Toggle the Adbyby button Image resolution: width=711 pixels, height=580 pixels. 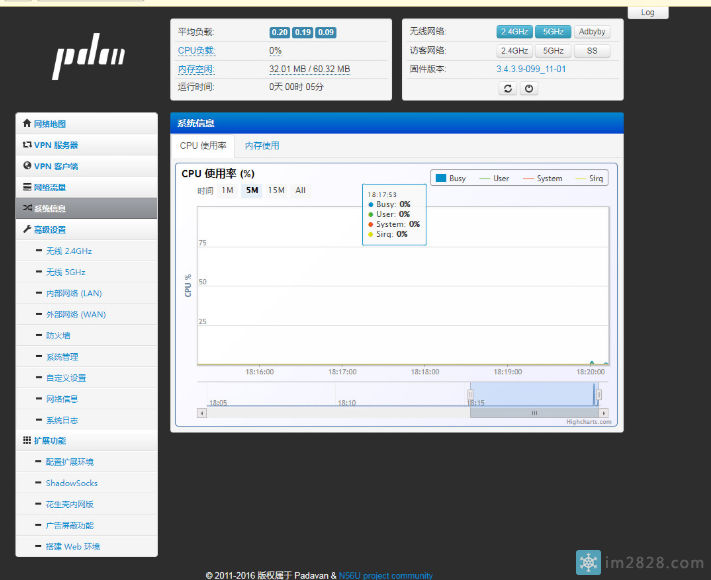[x=592, y=32]
